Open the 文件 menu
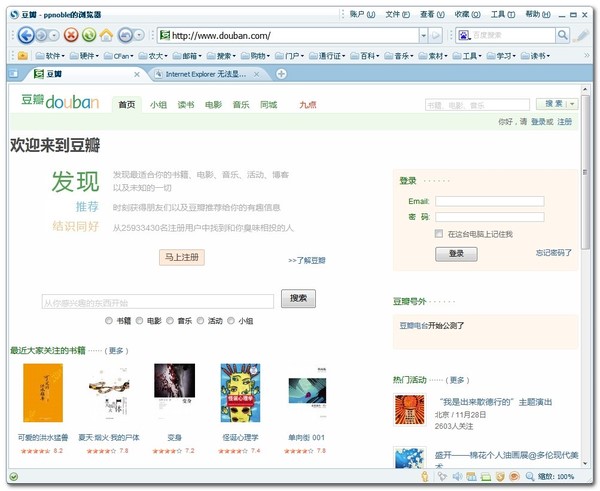Image resolution: width=600 pixels, height=491 pixels. 398,15
